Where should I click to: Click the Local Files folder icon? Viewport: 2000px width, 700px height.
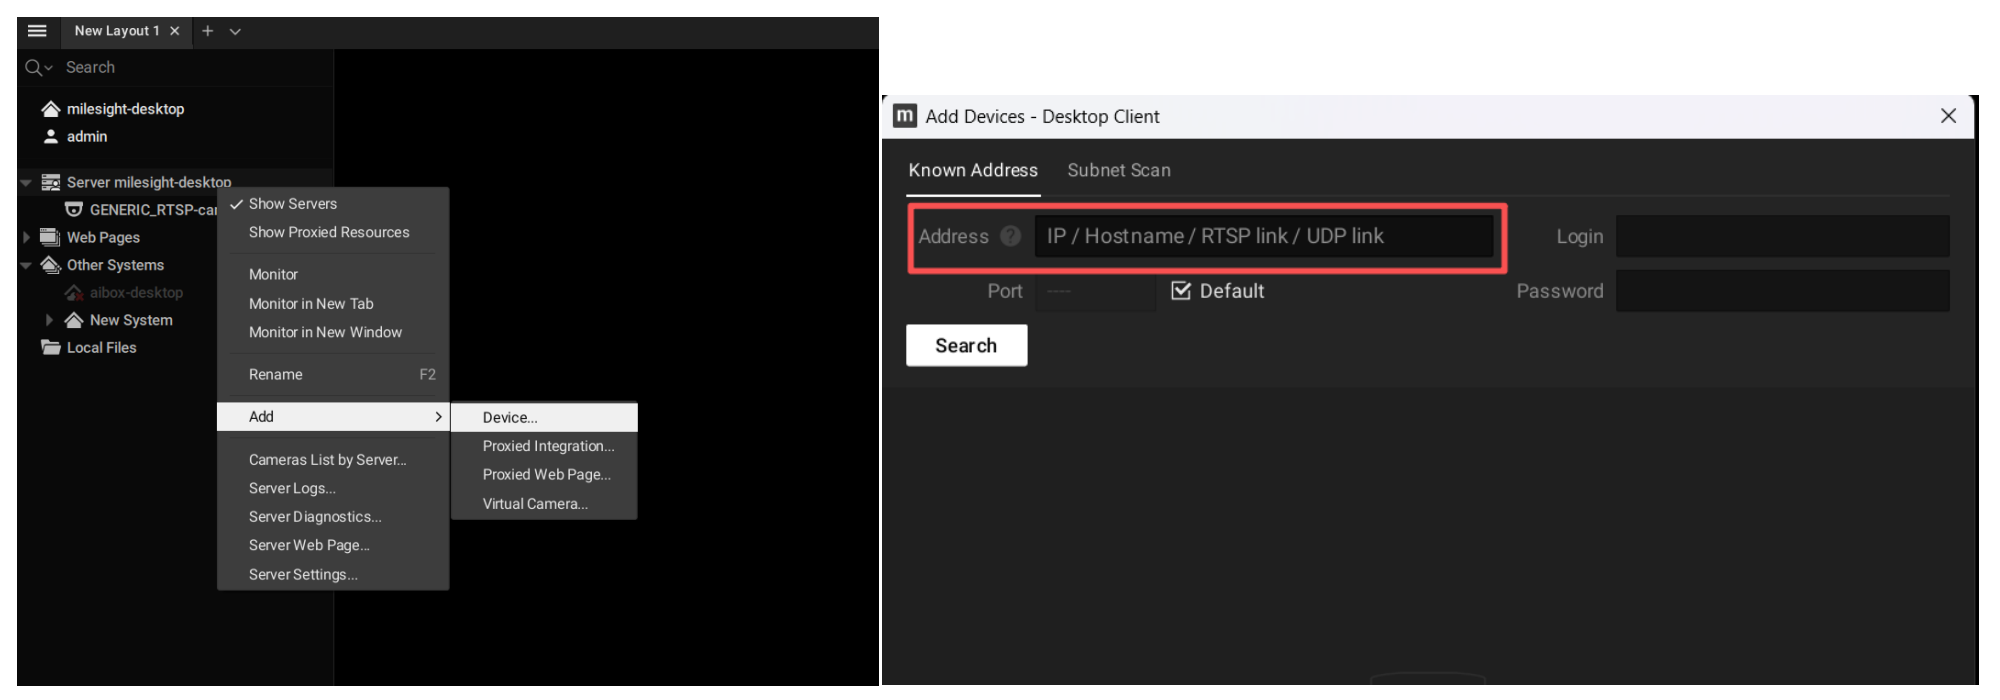[50, 348]
